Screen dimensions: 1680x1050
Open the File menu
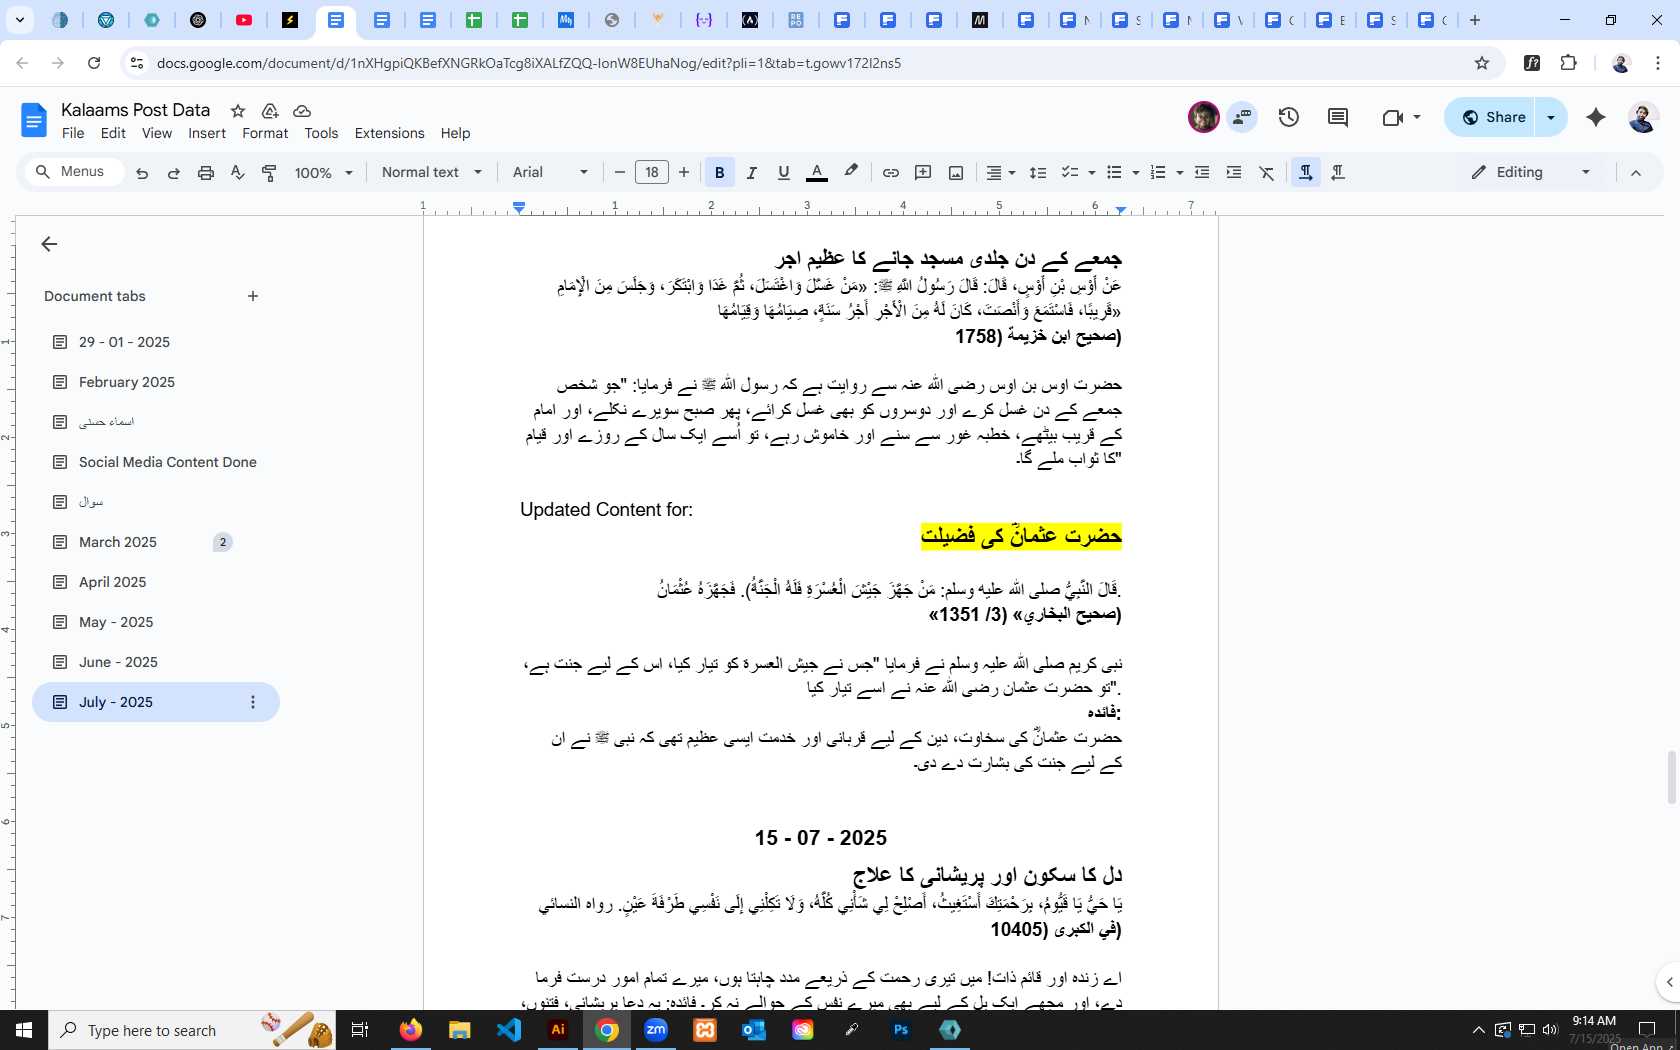point(73,133)
